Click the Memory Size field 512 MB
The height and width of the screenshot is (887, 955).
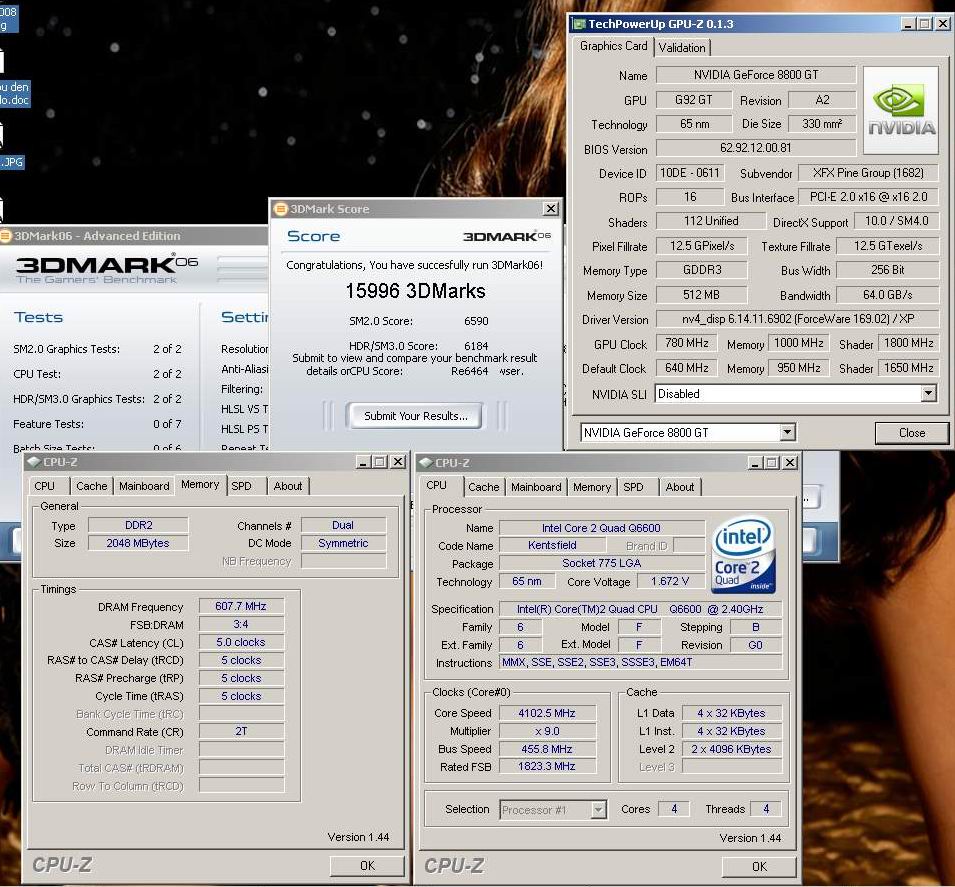pos(702,295)
